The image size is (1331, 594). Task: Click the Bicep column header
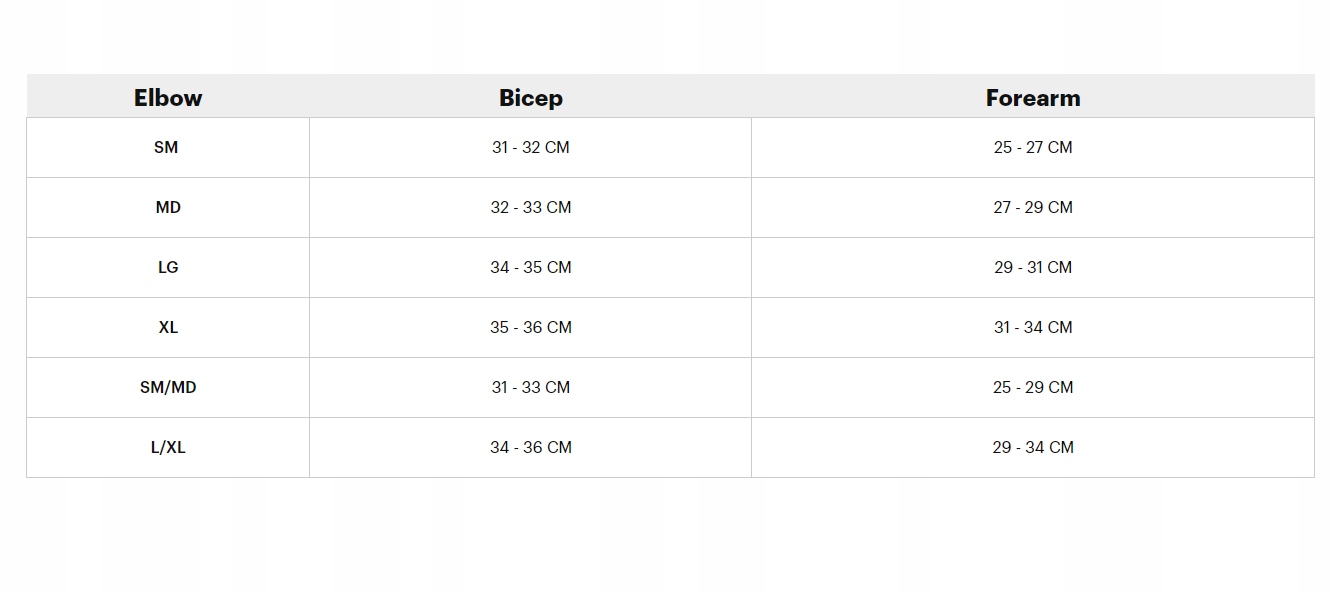click(531, 98)
